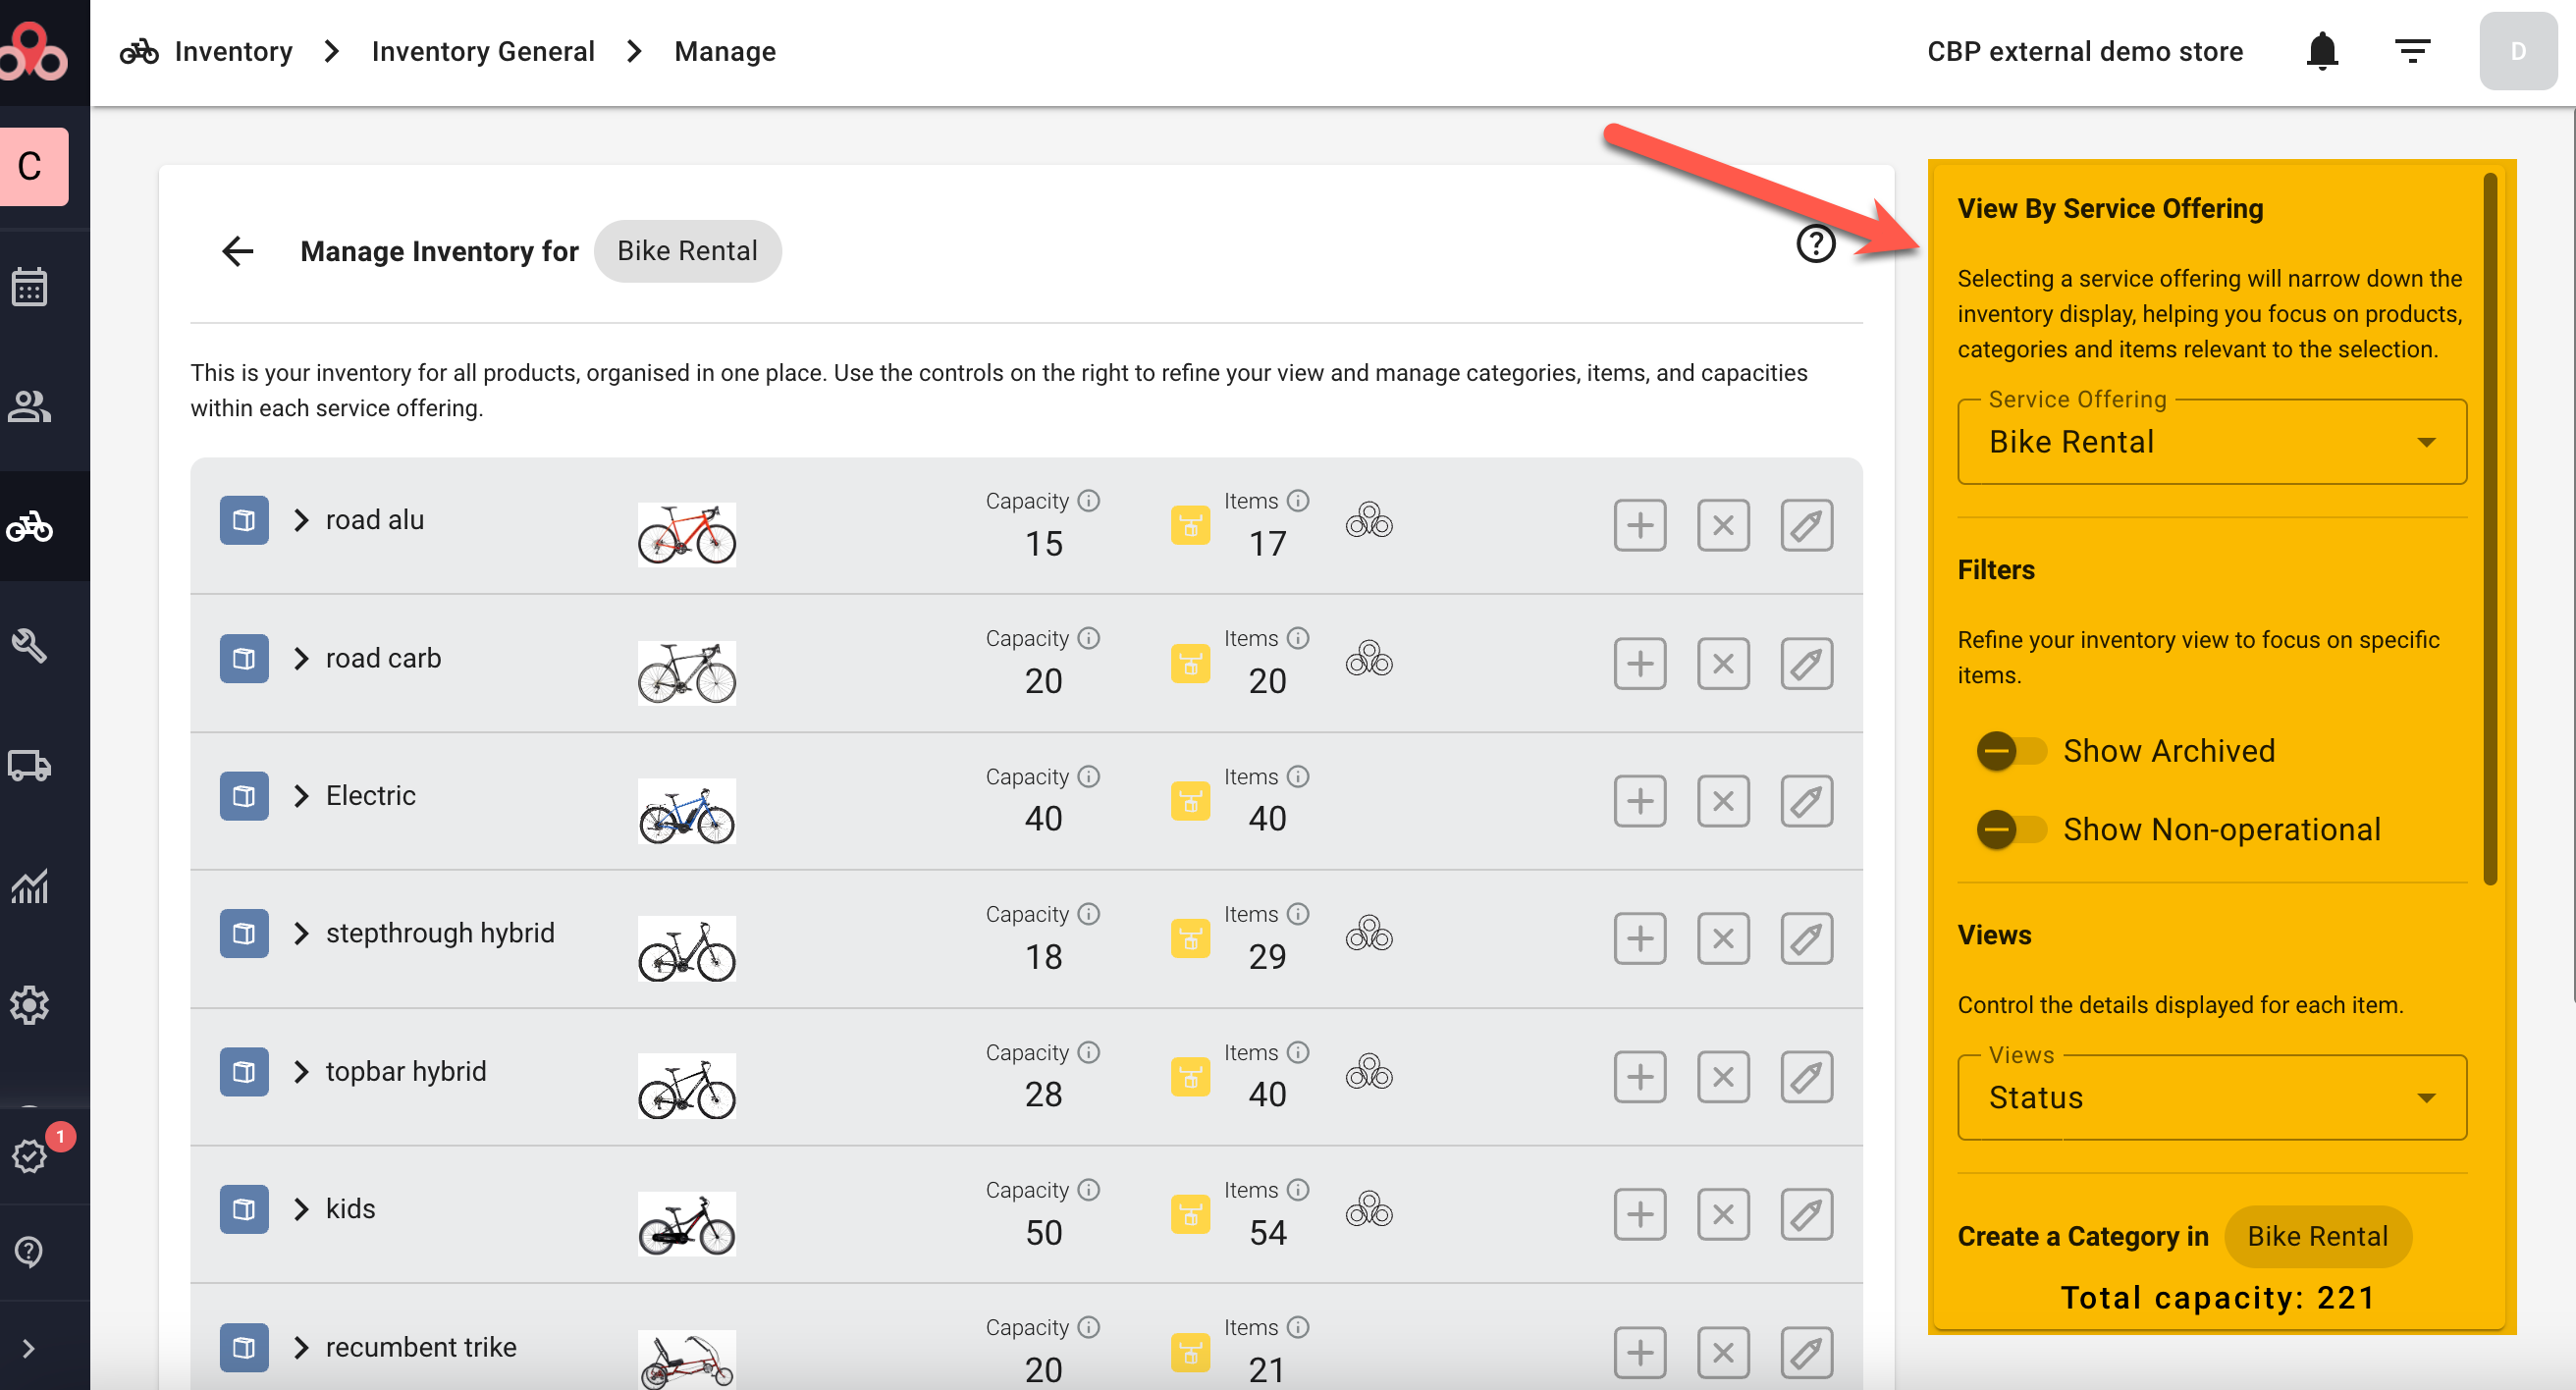The height and width of the screenshot is (1390, 2576).
Task: Click the pencil edit icon for kids
Action: 1805,1214
